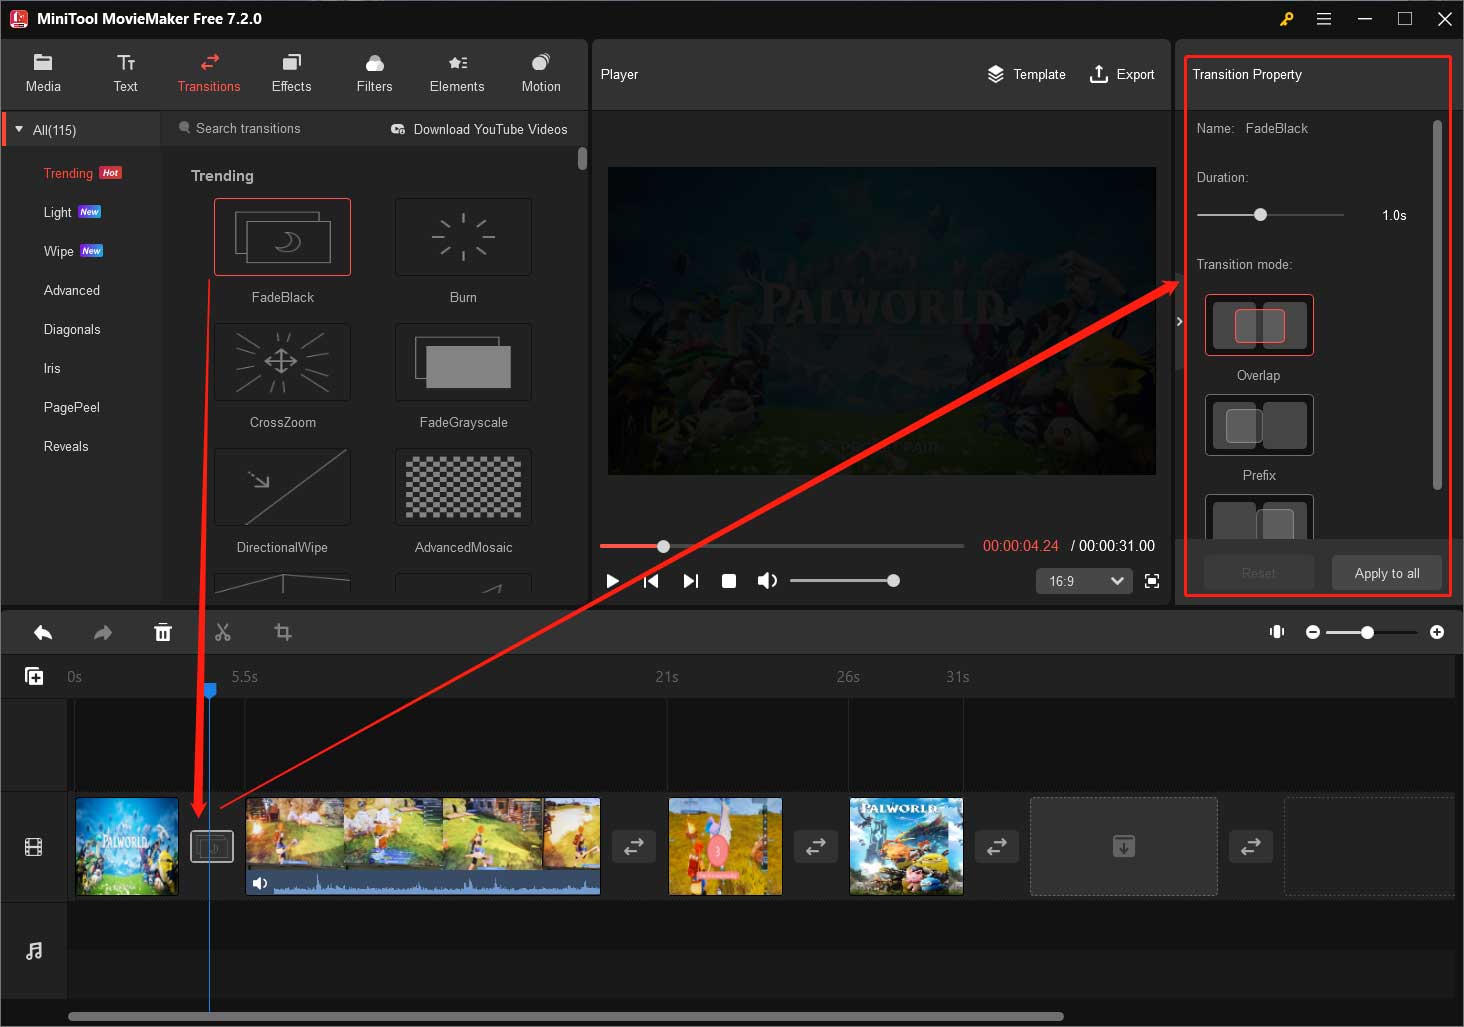Select the FadeBlack transition on timeline
This screenshot has width=1464, height=1027.
pos(212,847)
